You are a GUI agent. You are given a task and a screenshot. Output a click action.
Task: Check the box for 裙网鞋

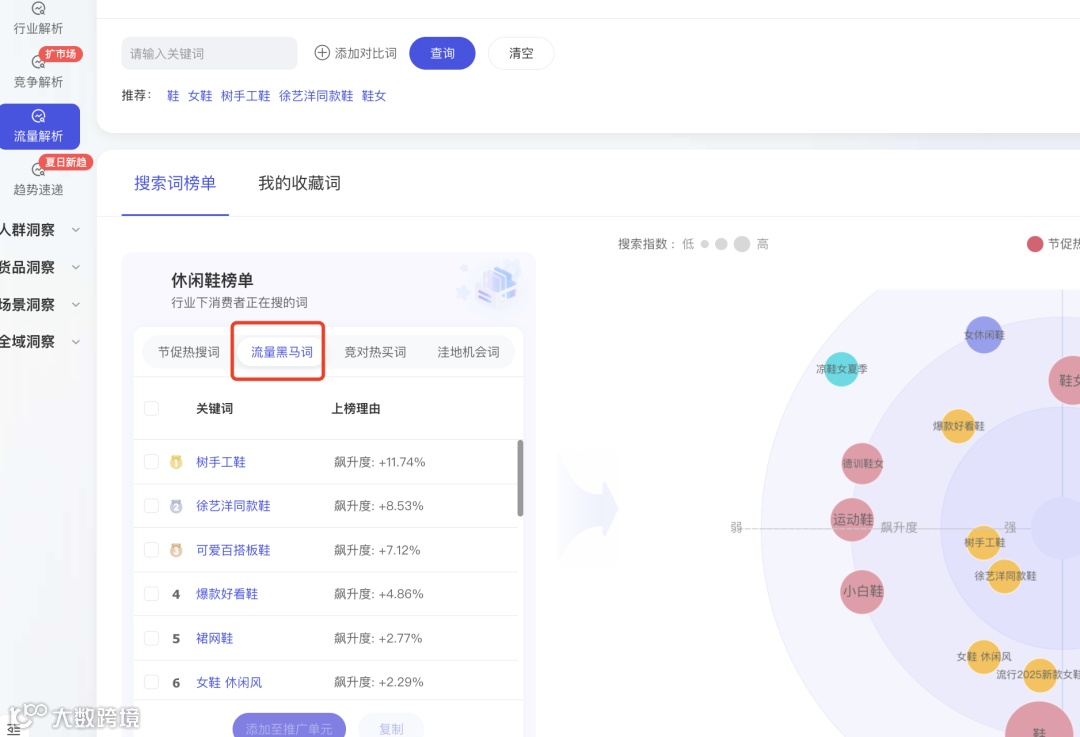152,638
